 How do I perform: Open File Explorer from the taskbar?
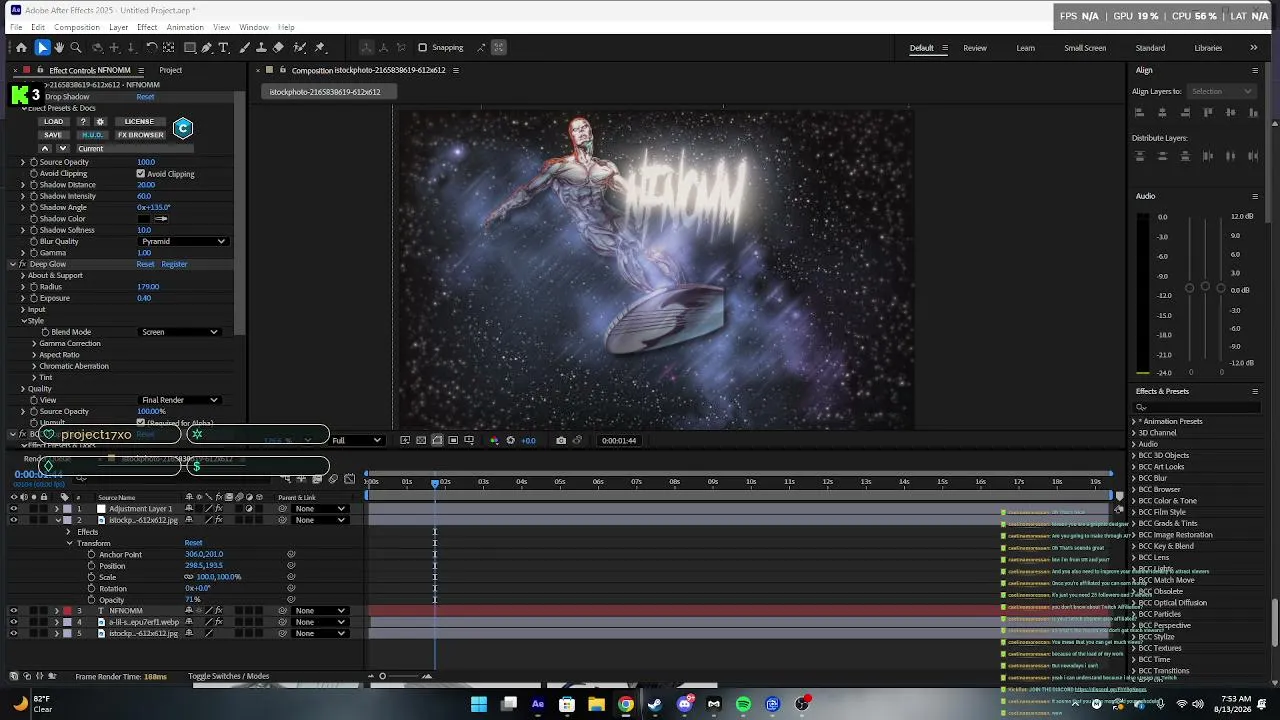[x=596, y=704]
